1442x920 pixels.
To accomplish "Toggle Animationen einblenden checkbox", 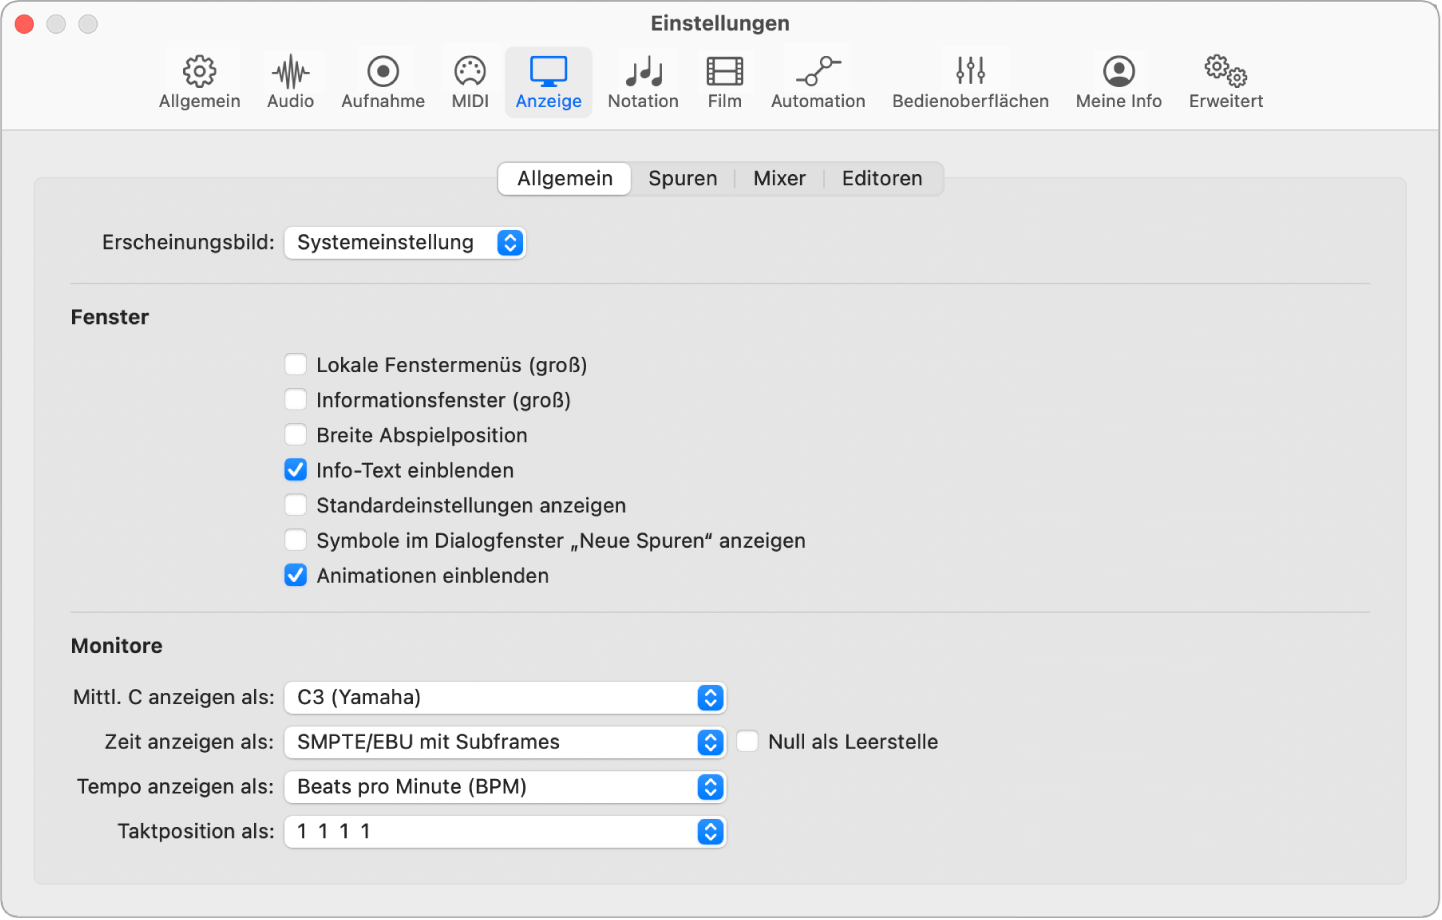I will coord(296,575).
